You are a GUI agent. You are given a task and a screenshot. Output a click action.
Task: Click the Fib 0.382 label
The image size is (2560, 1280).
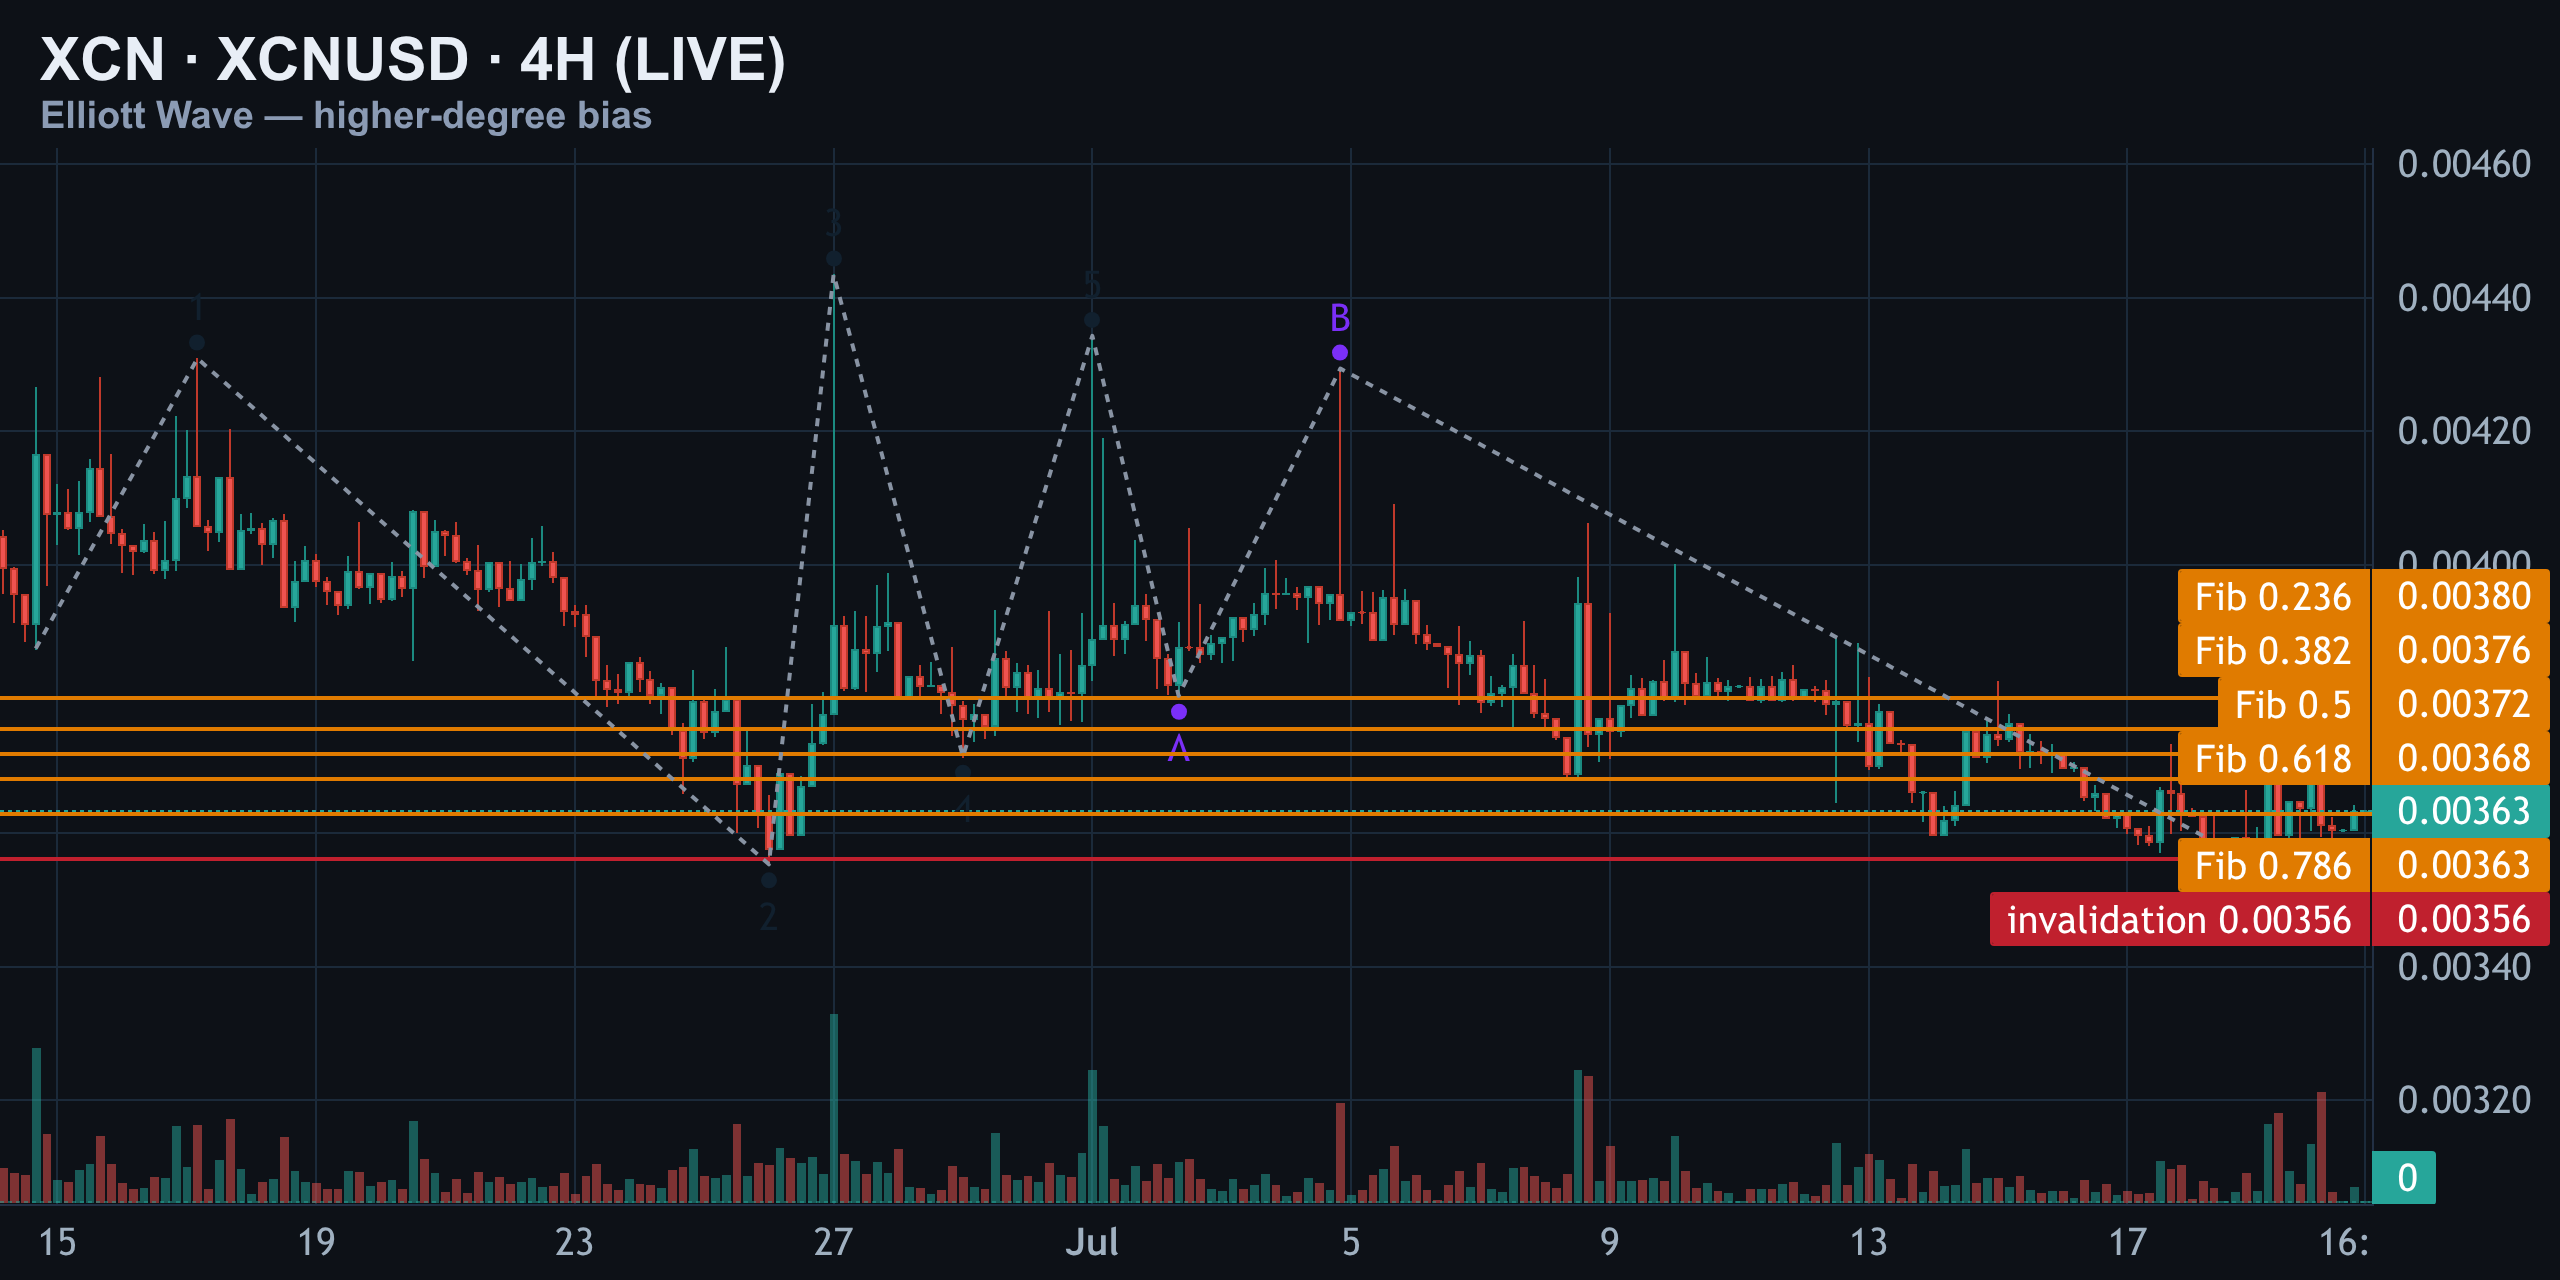(2274, 651)
